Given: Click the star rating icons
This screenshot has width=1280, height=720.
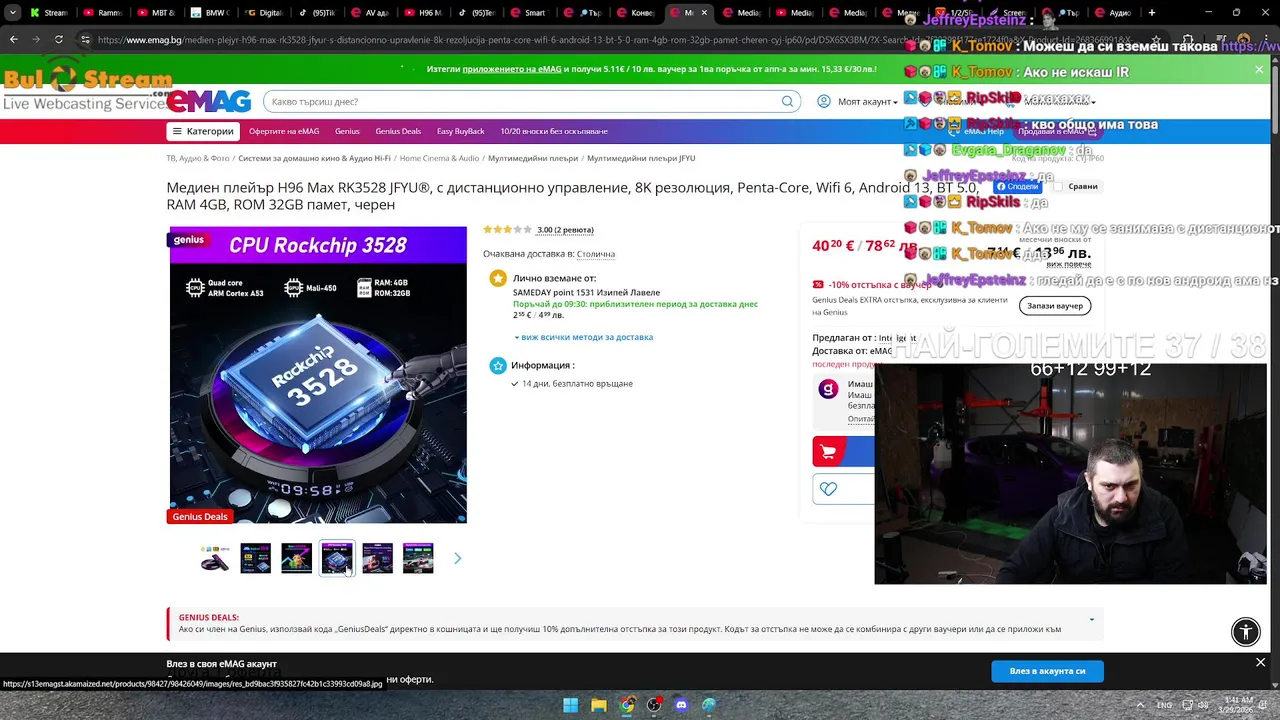Looking at the screenshot, I should click(507, 230).
